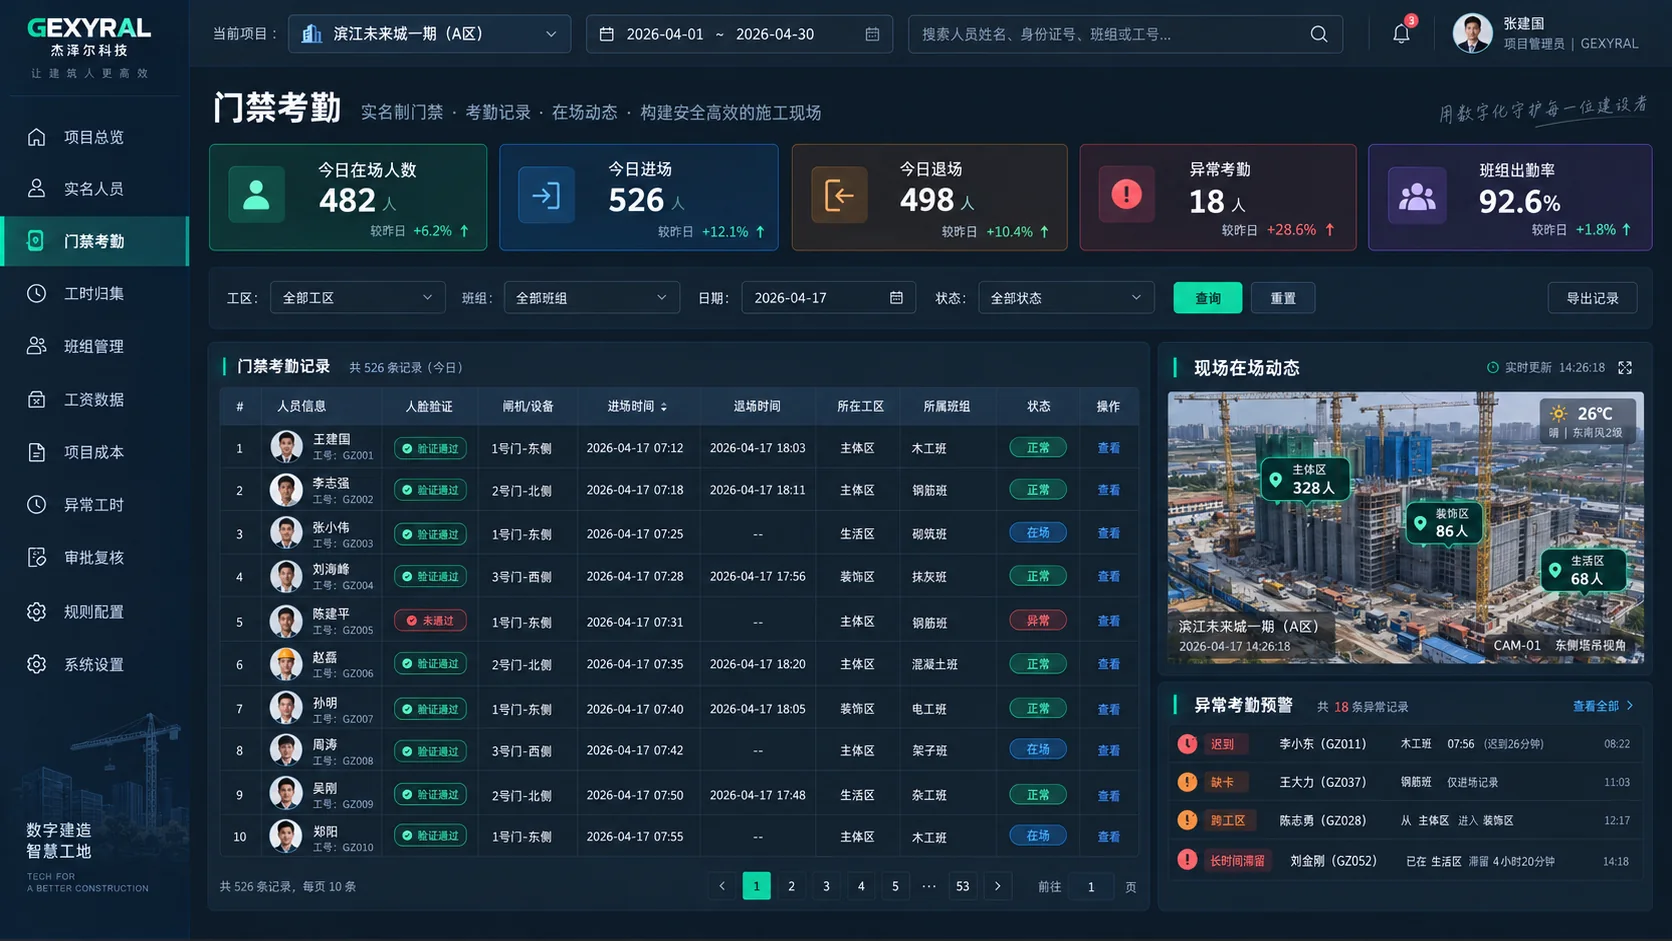
Task: Open 项目总览 in sidebar
Action: click(x=94, y=137)
